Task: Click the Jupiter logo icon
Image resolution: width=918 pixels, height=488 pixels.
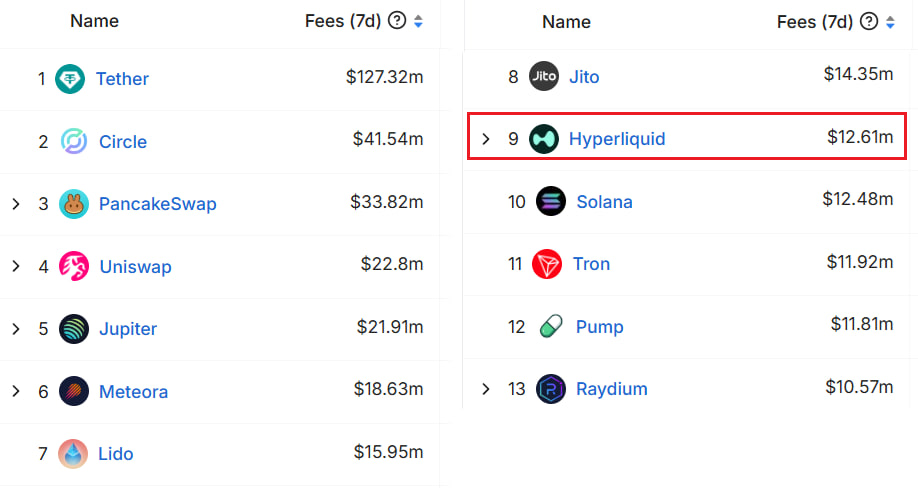Action: click(74, 328)
